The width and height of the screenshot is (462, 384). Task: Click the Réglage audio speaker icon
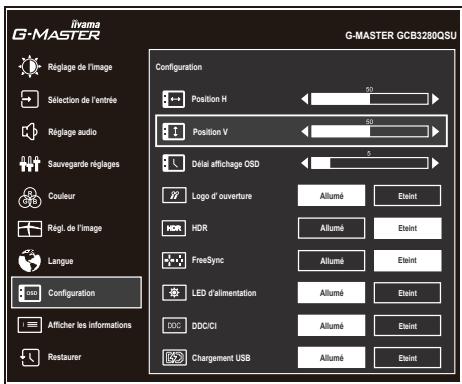(x=30, y=132)
